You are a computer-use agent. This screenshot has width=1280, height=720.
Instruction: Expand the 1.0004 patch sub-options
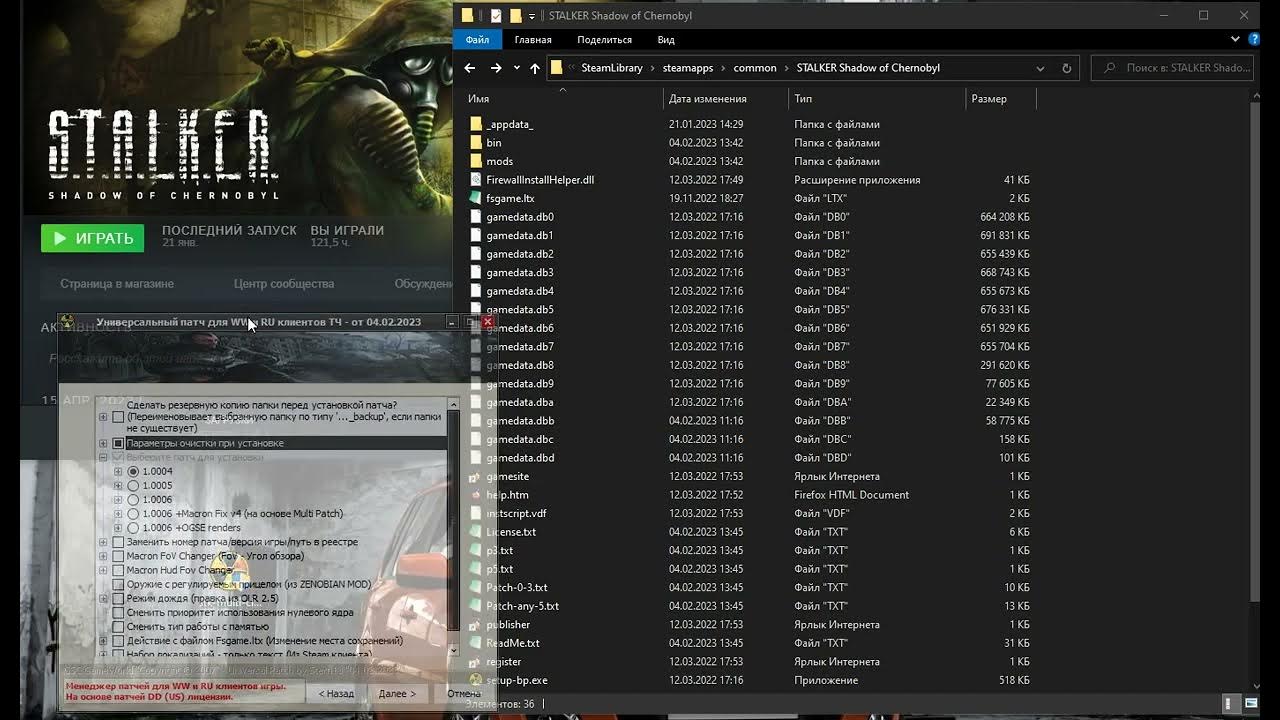[x=118, y=471]
